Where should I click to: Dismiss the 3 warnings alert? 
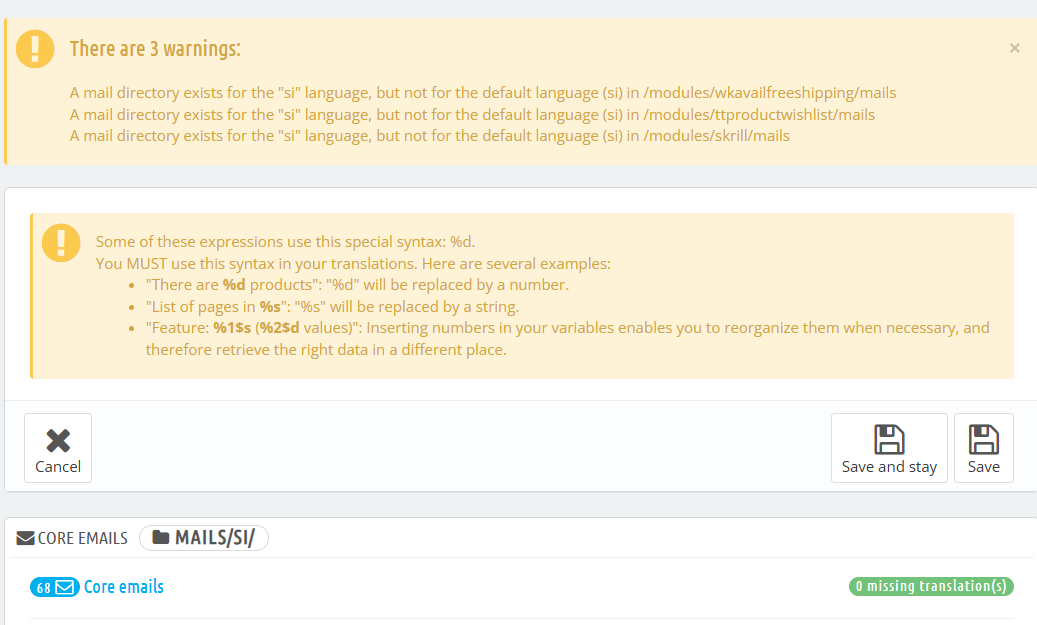(1014, 48)
